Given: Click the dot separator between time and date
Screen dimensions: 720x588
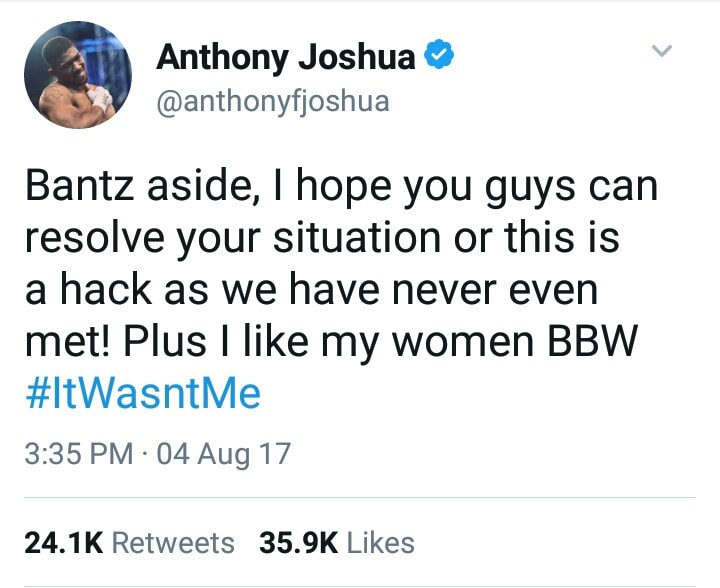Looking at the screenshot, I should (x=145, y=454).
